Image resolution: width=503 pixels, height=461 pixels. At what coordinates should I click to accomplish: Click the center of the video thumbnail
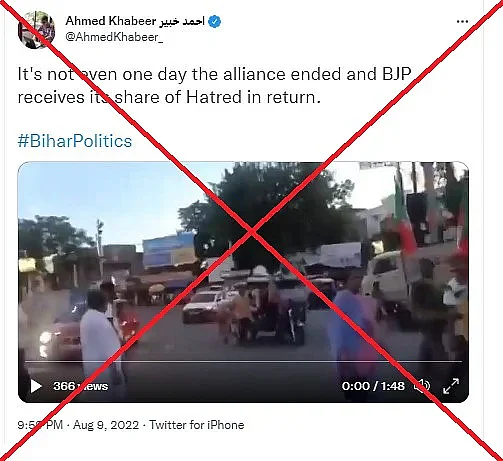(243, 282)
